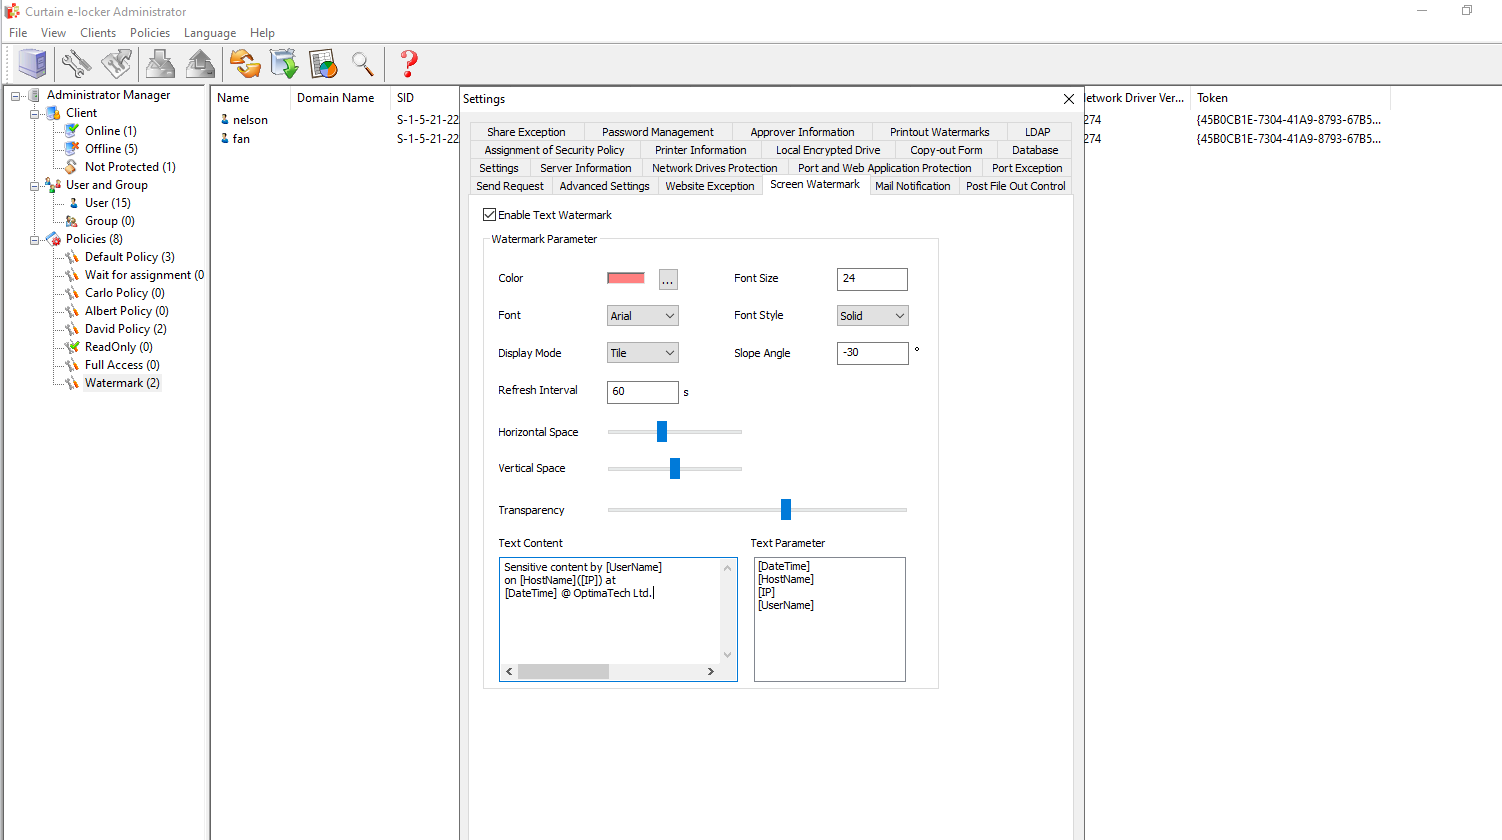The height and width of the screenshot is (840, 1502).
Task: Select the User (15) tree node
Action: tap(107, 203)
